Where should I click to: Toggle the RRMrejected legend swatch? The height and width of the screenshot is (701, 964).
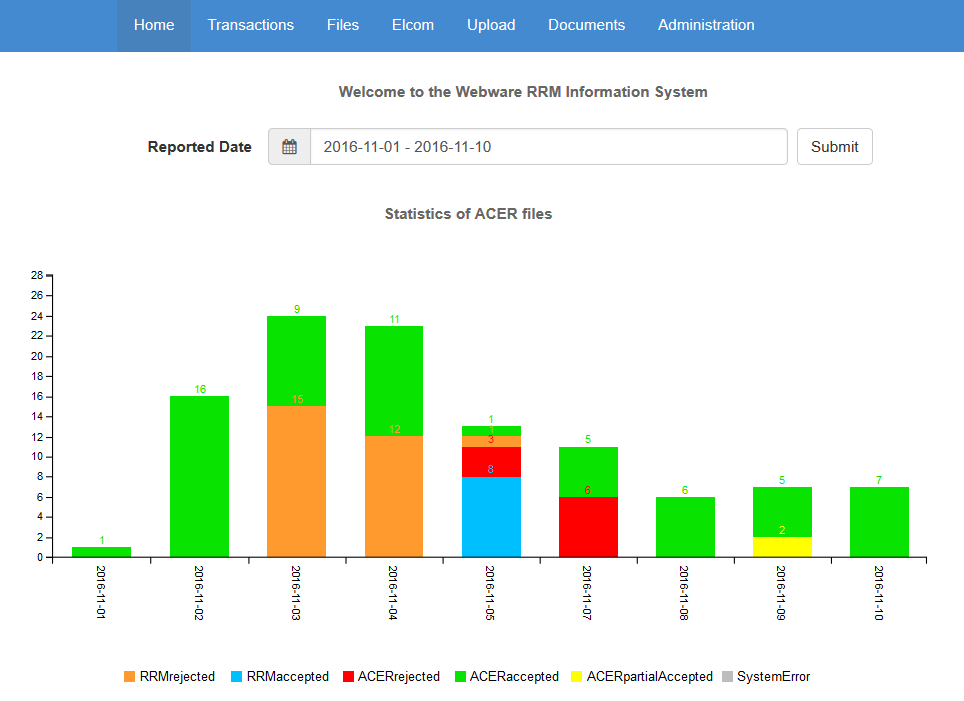tap(130, 677)
